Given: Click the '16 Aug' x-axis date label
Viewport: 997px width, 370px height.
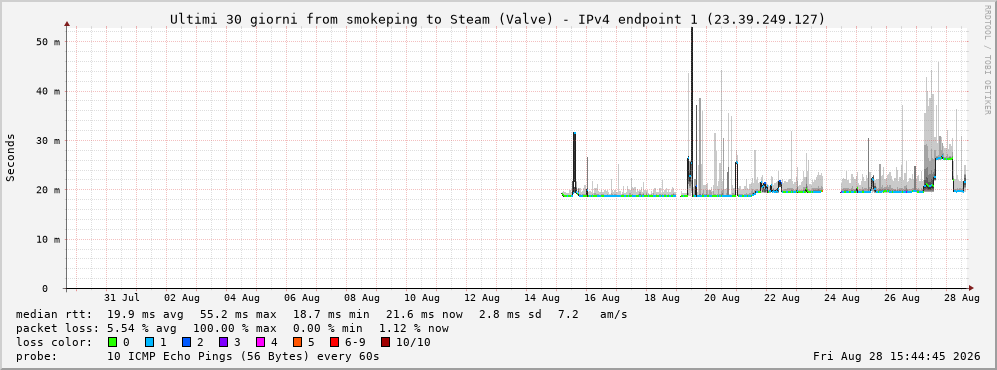Looking at the screenshot, I should coord(602,298).
